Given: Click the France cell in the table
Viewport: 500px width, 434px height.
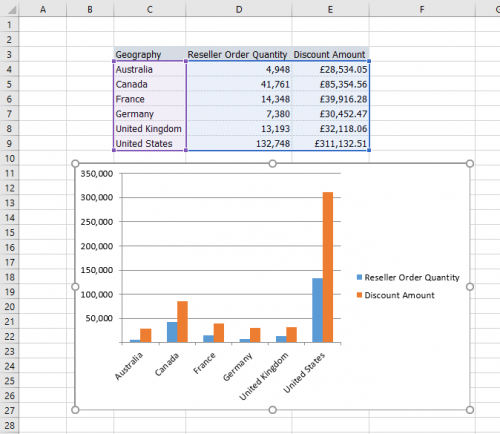Looking at the screenshot, I should click(x=149, y=99).
